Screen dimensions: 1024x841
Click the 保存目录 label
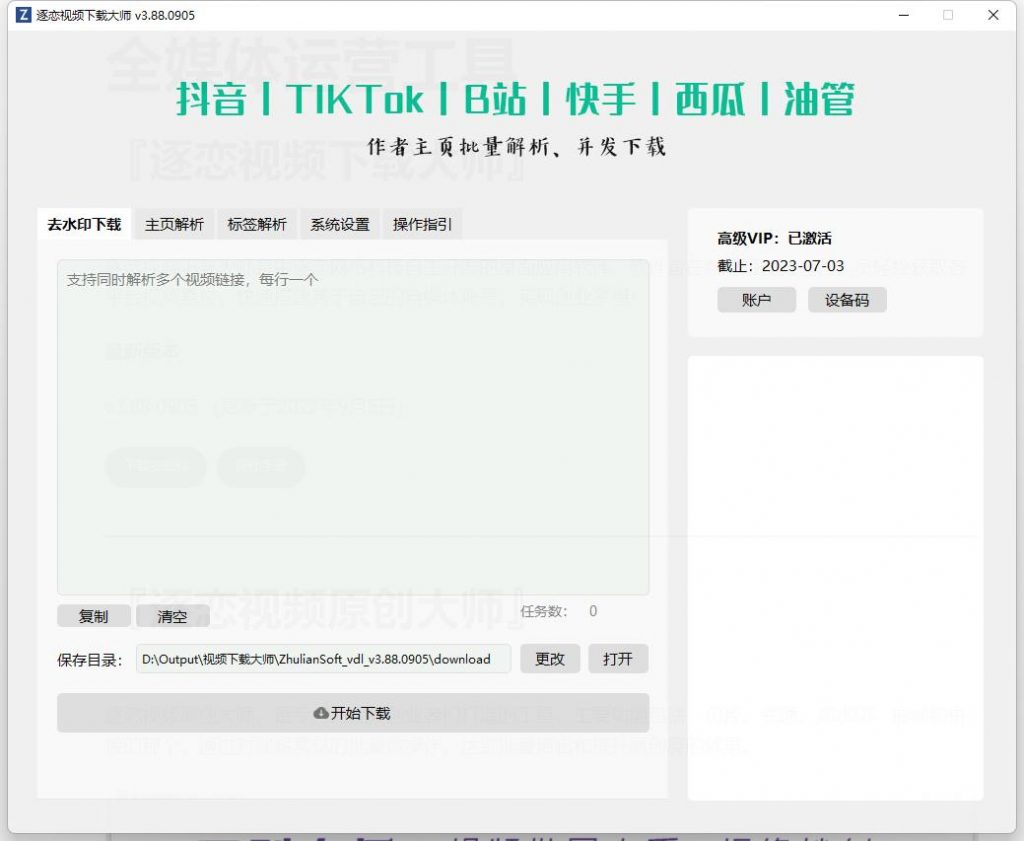tap(89, 660)
